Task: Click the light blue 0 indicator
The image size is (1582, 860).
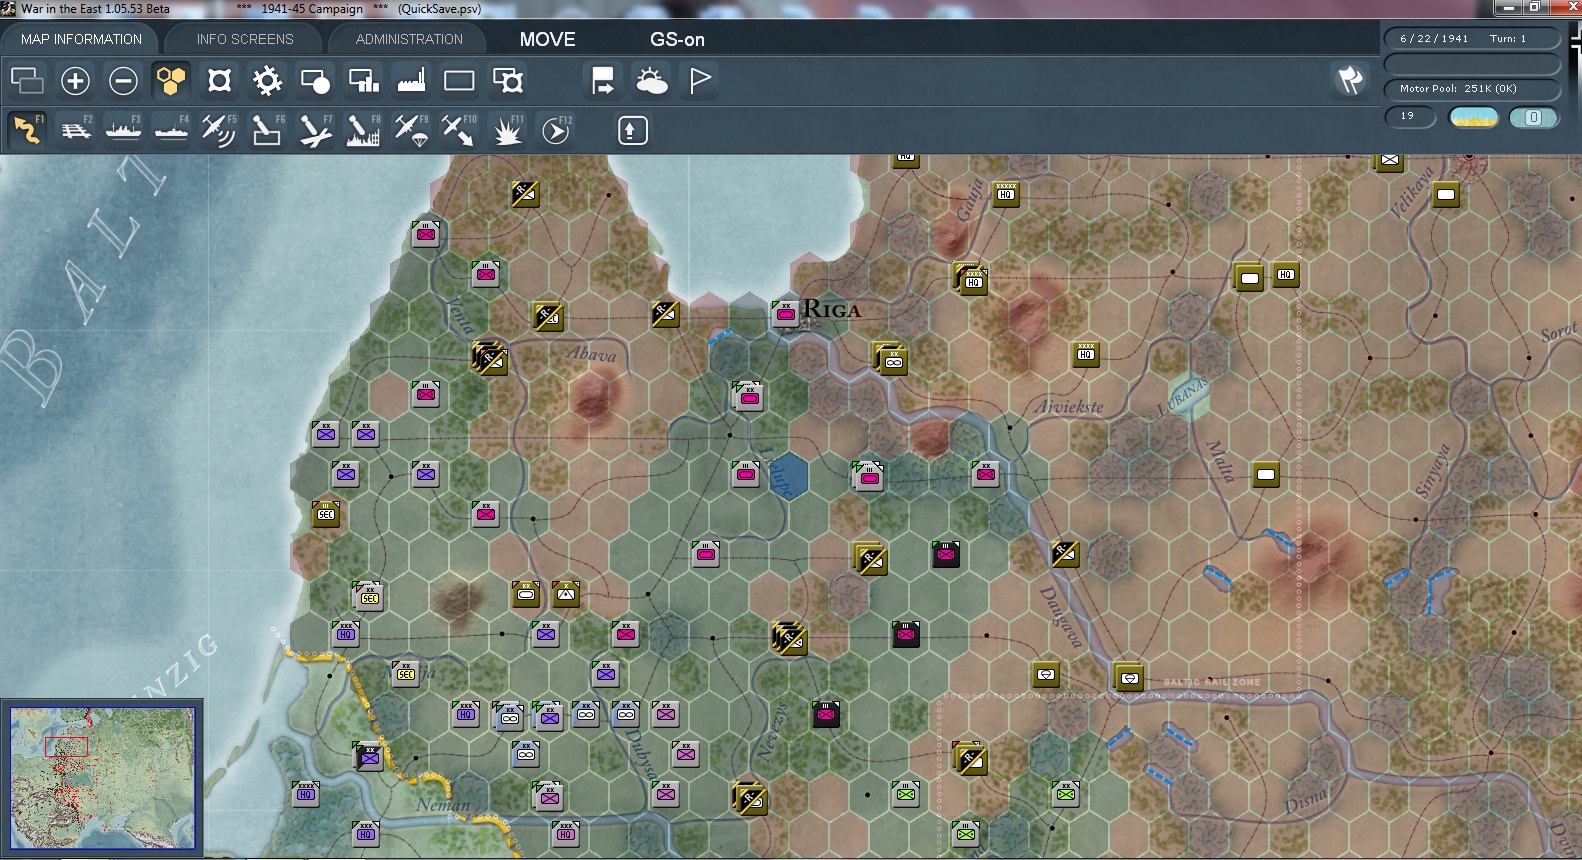Action: pyautogui.click(x=1533, y=117)
